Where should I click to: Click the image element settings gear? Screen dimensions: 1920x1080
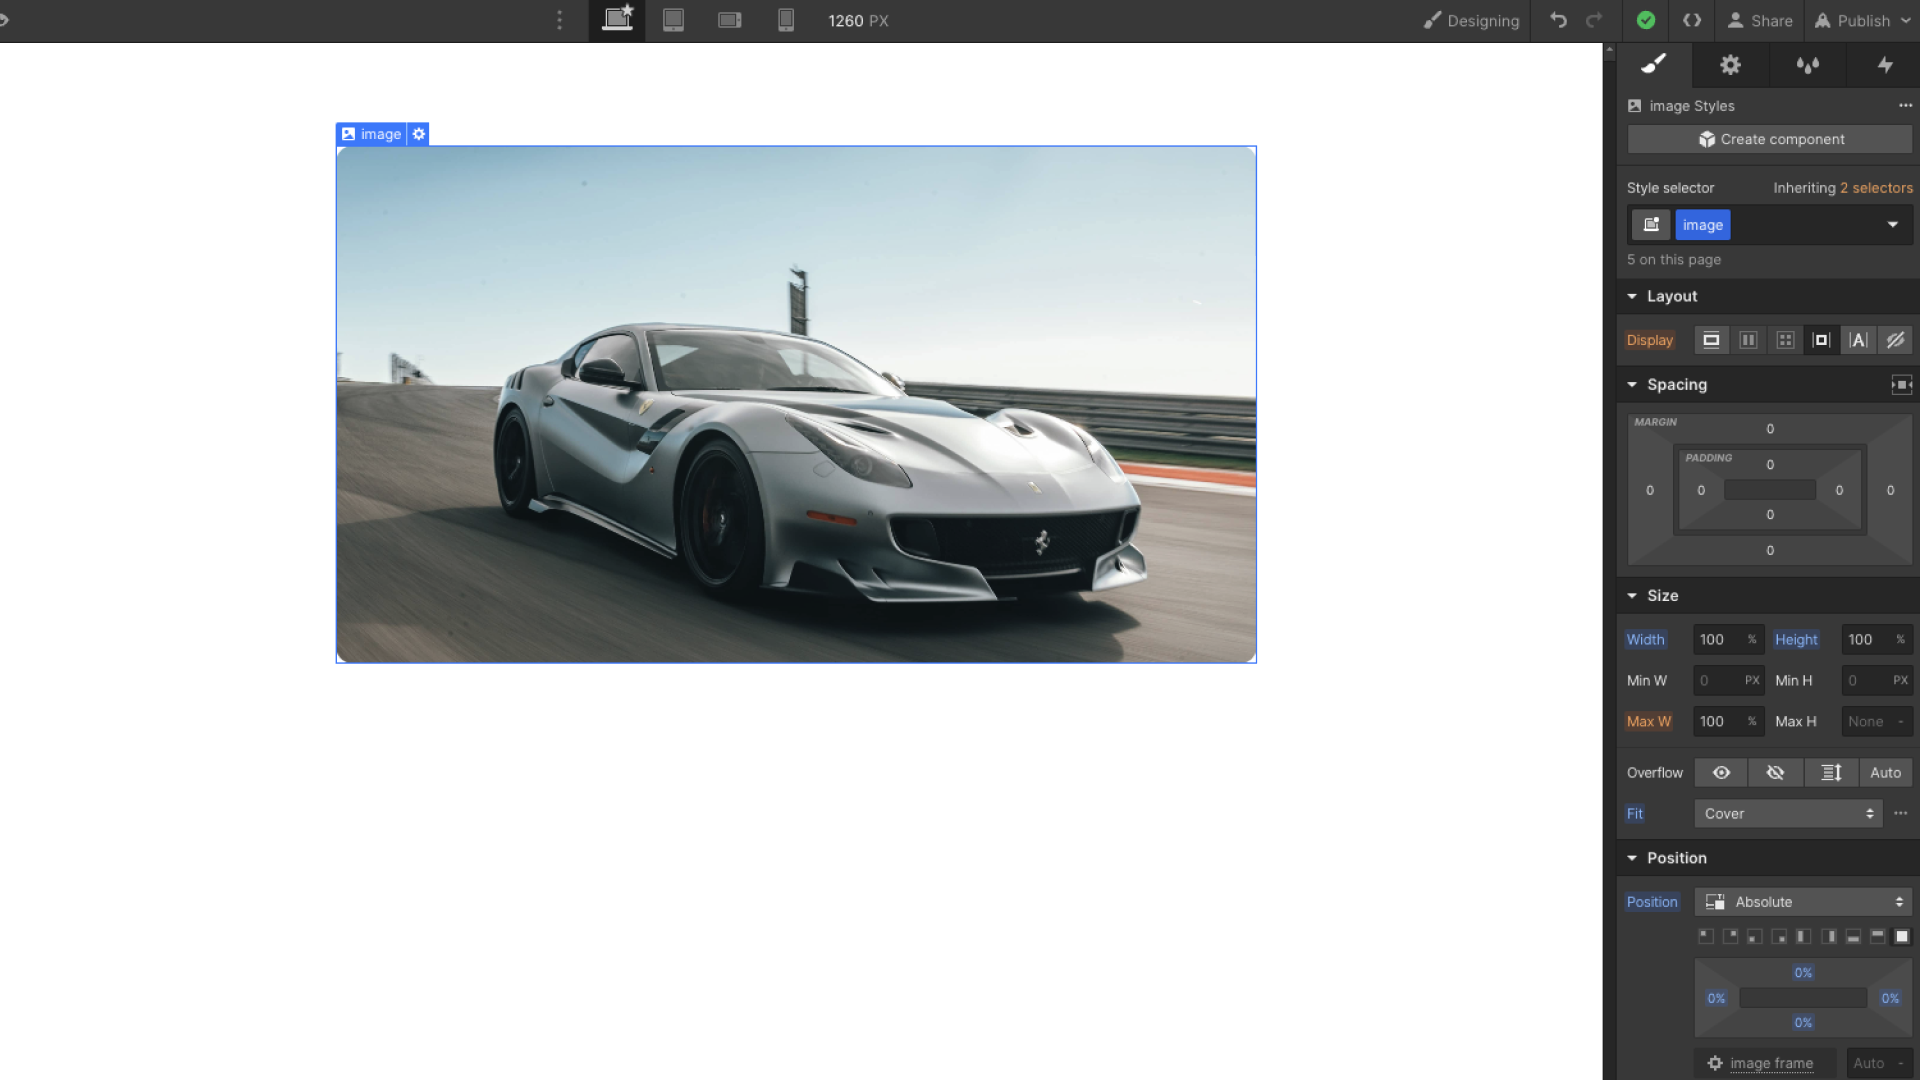click(x=419, y=134)
